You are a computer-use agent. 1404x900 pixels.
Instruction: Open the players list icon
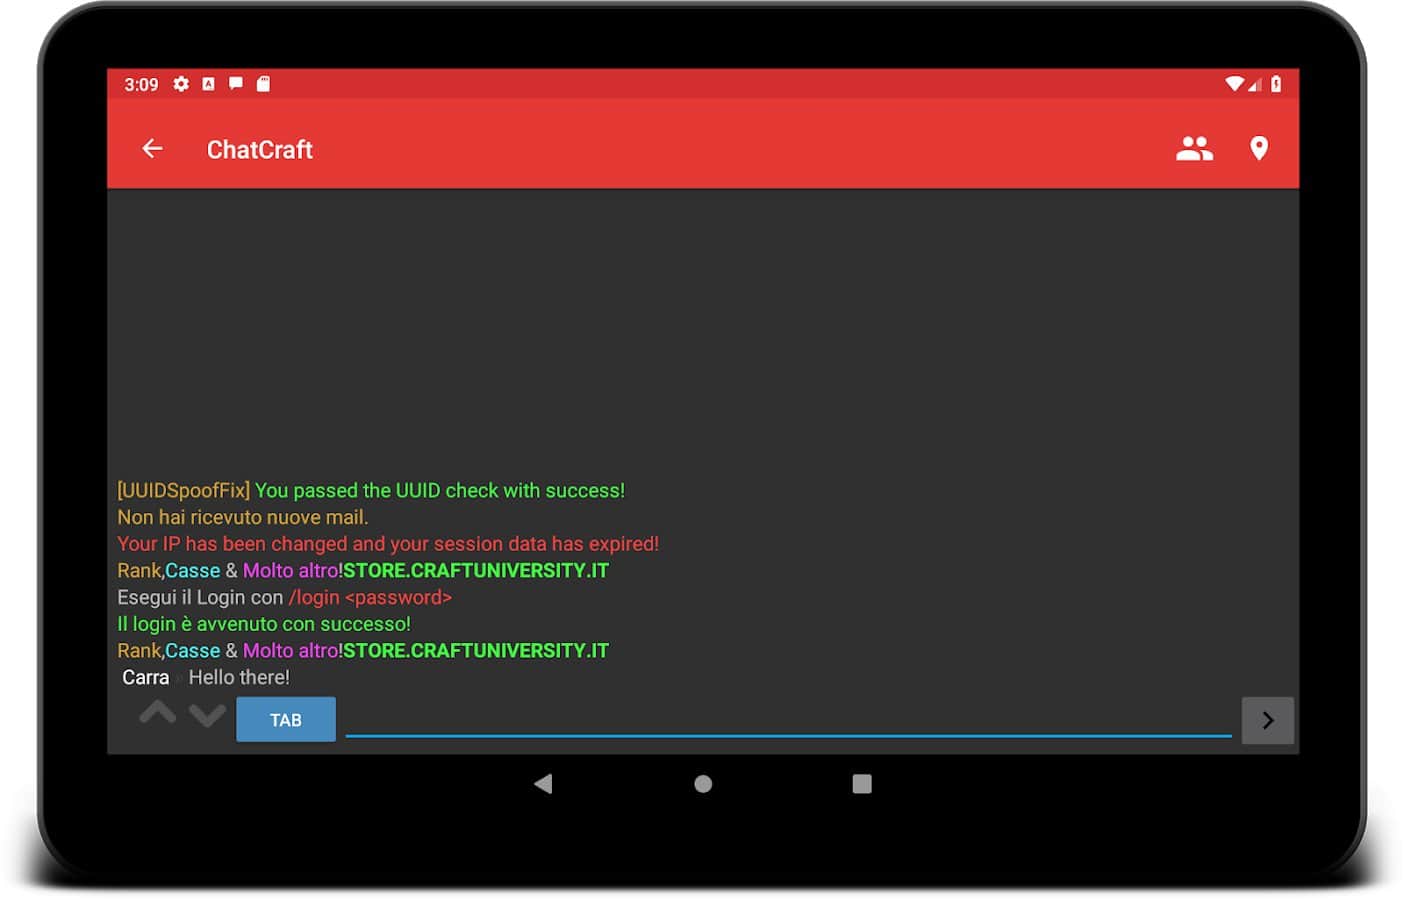pyautogui.click(x=1194, y=149)
